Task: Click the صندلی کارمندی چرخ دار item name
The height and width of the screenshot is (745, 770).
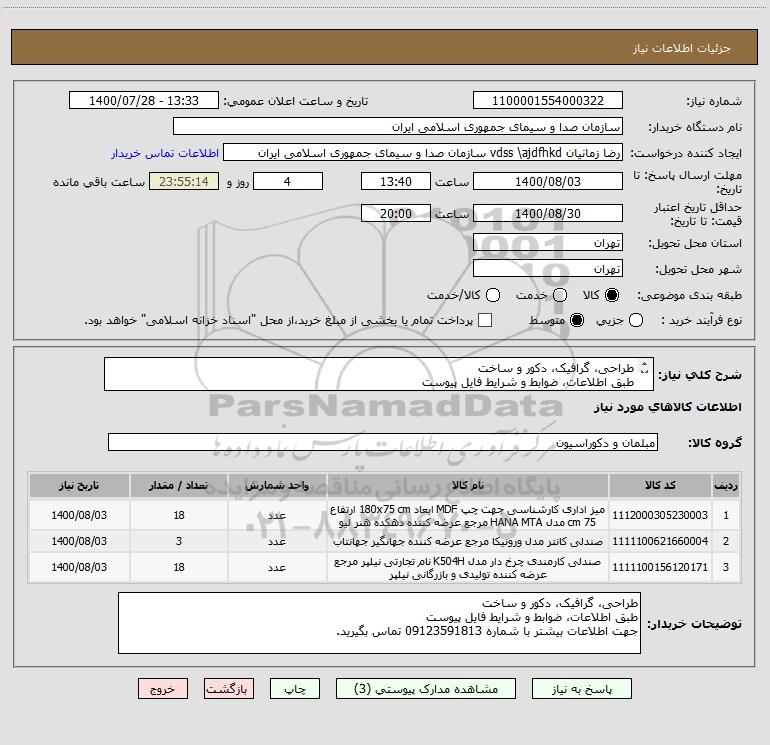Action: coord(468,568)
